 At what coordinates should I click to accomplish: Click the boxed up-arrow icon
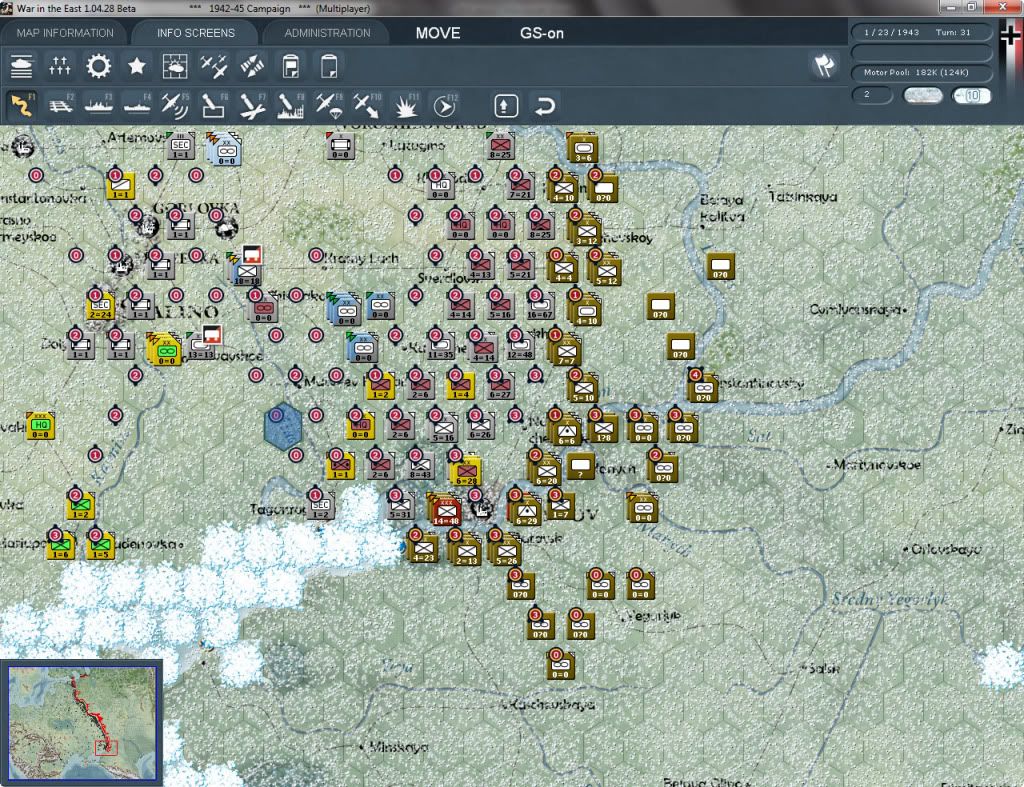pos(505,105)
